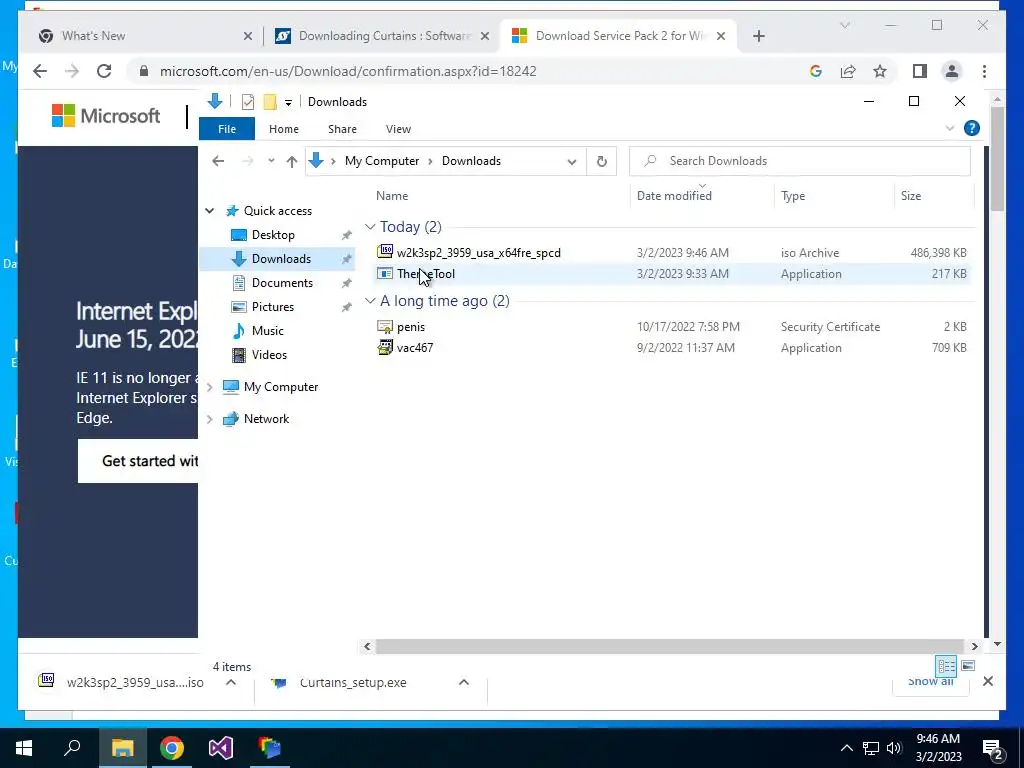
Task: Select Desktop in Quick access
Action: pyautogui.click(x=273, y=235)
